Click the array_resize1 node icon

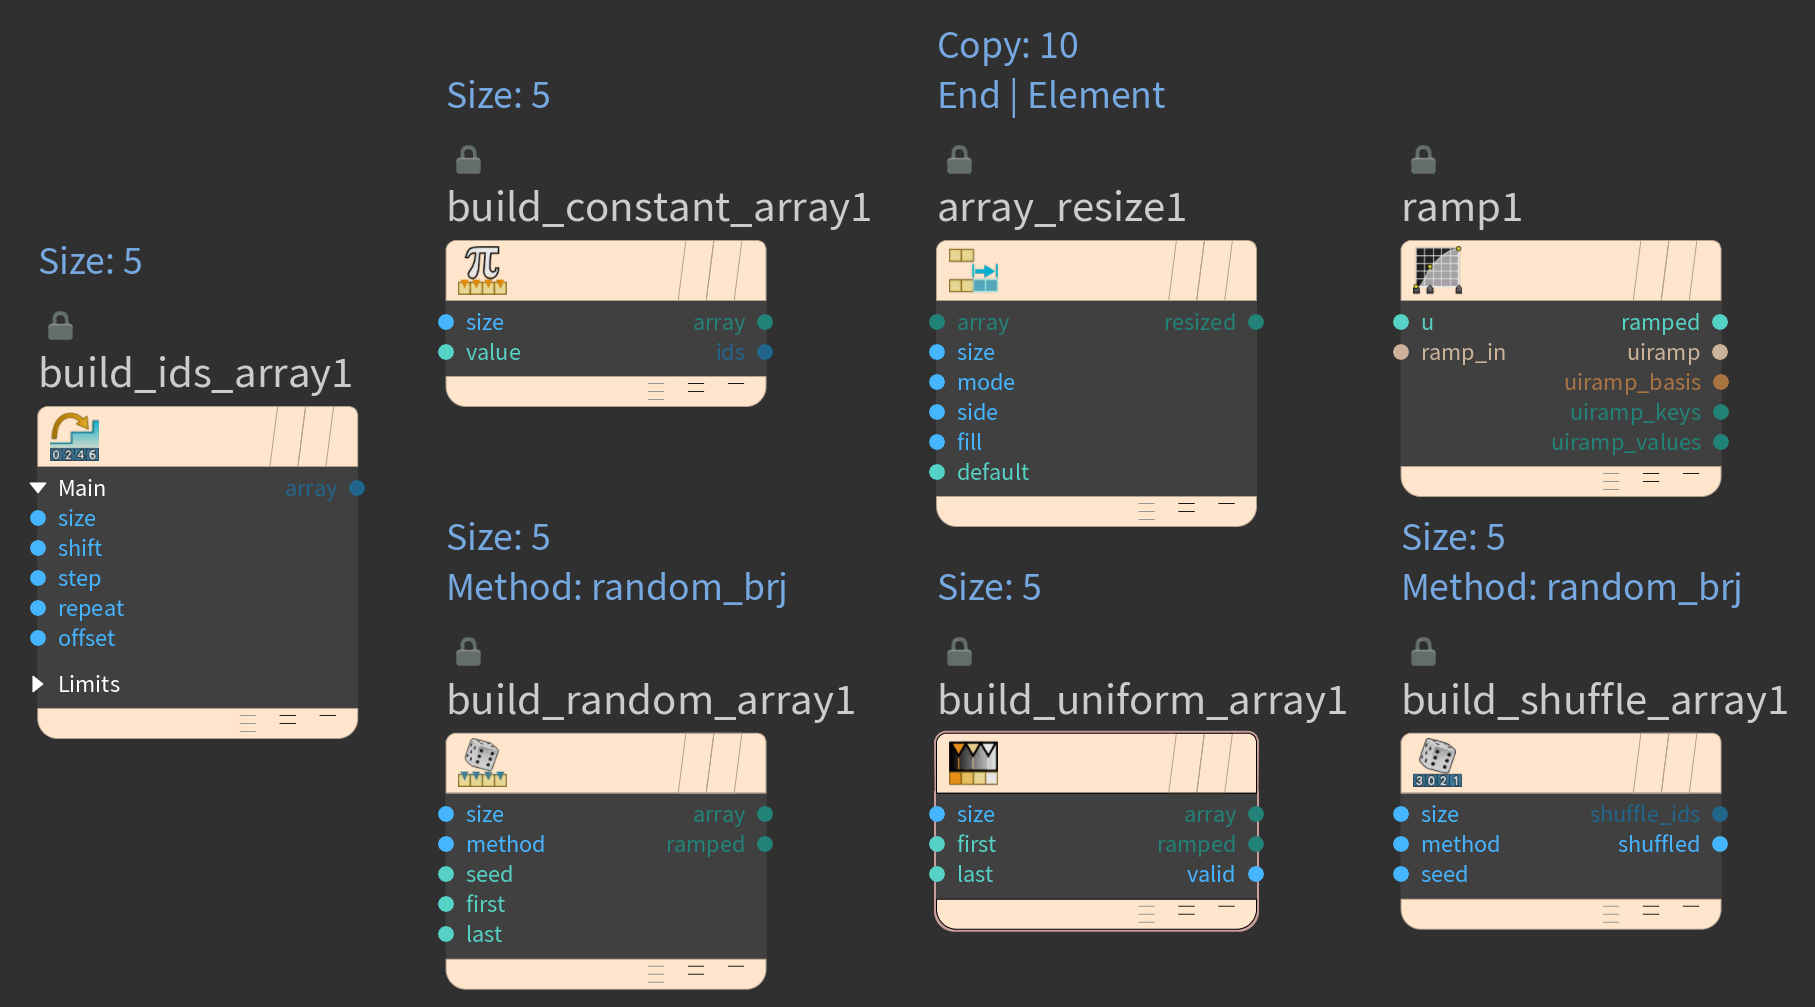pyautogui.click(x=973, y=270)
